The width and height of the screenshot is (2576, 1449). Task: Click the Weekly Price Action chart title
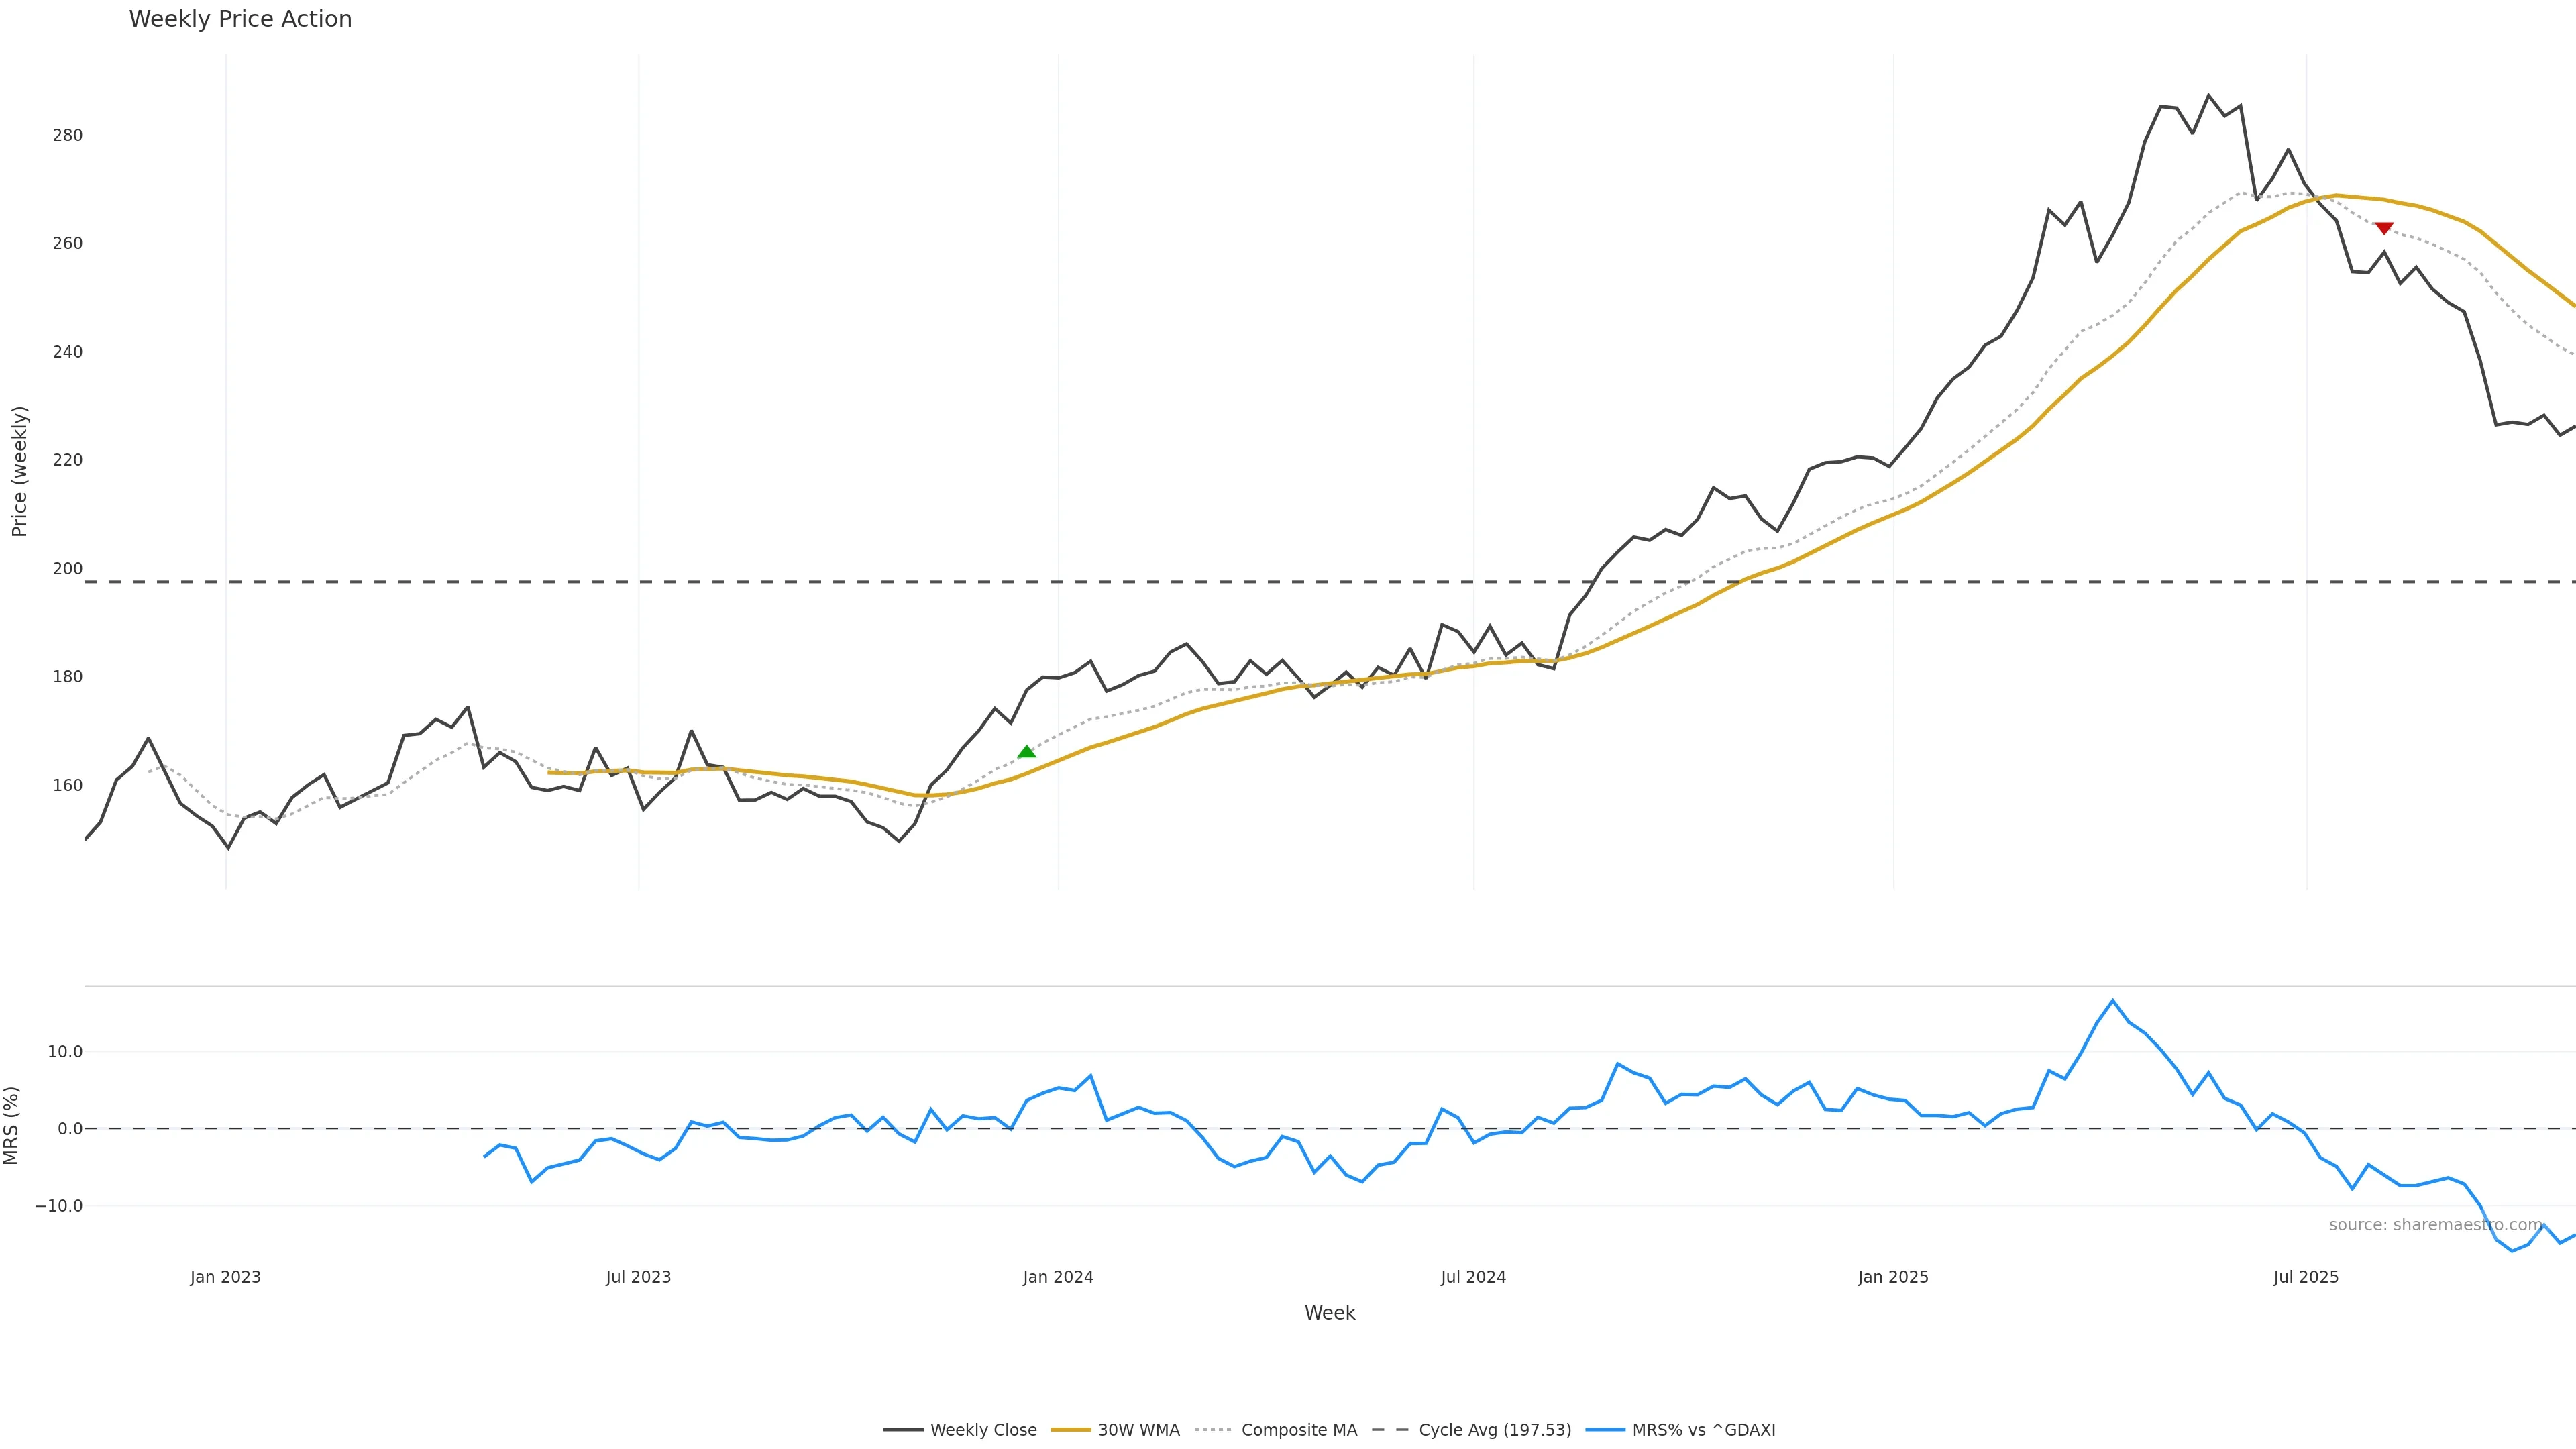(x=240, y=19)
